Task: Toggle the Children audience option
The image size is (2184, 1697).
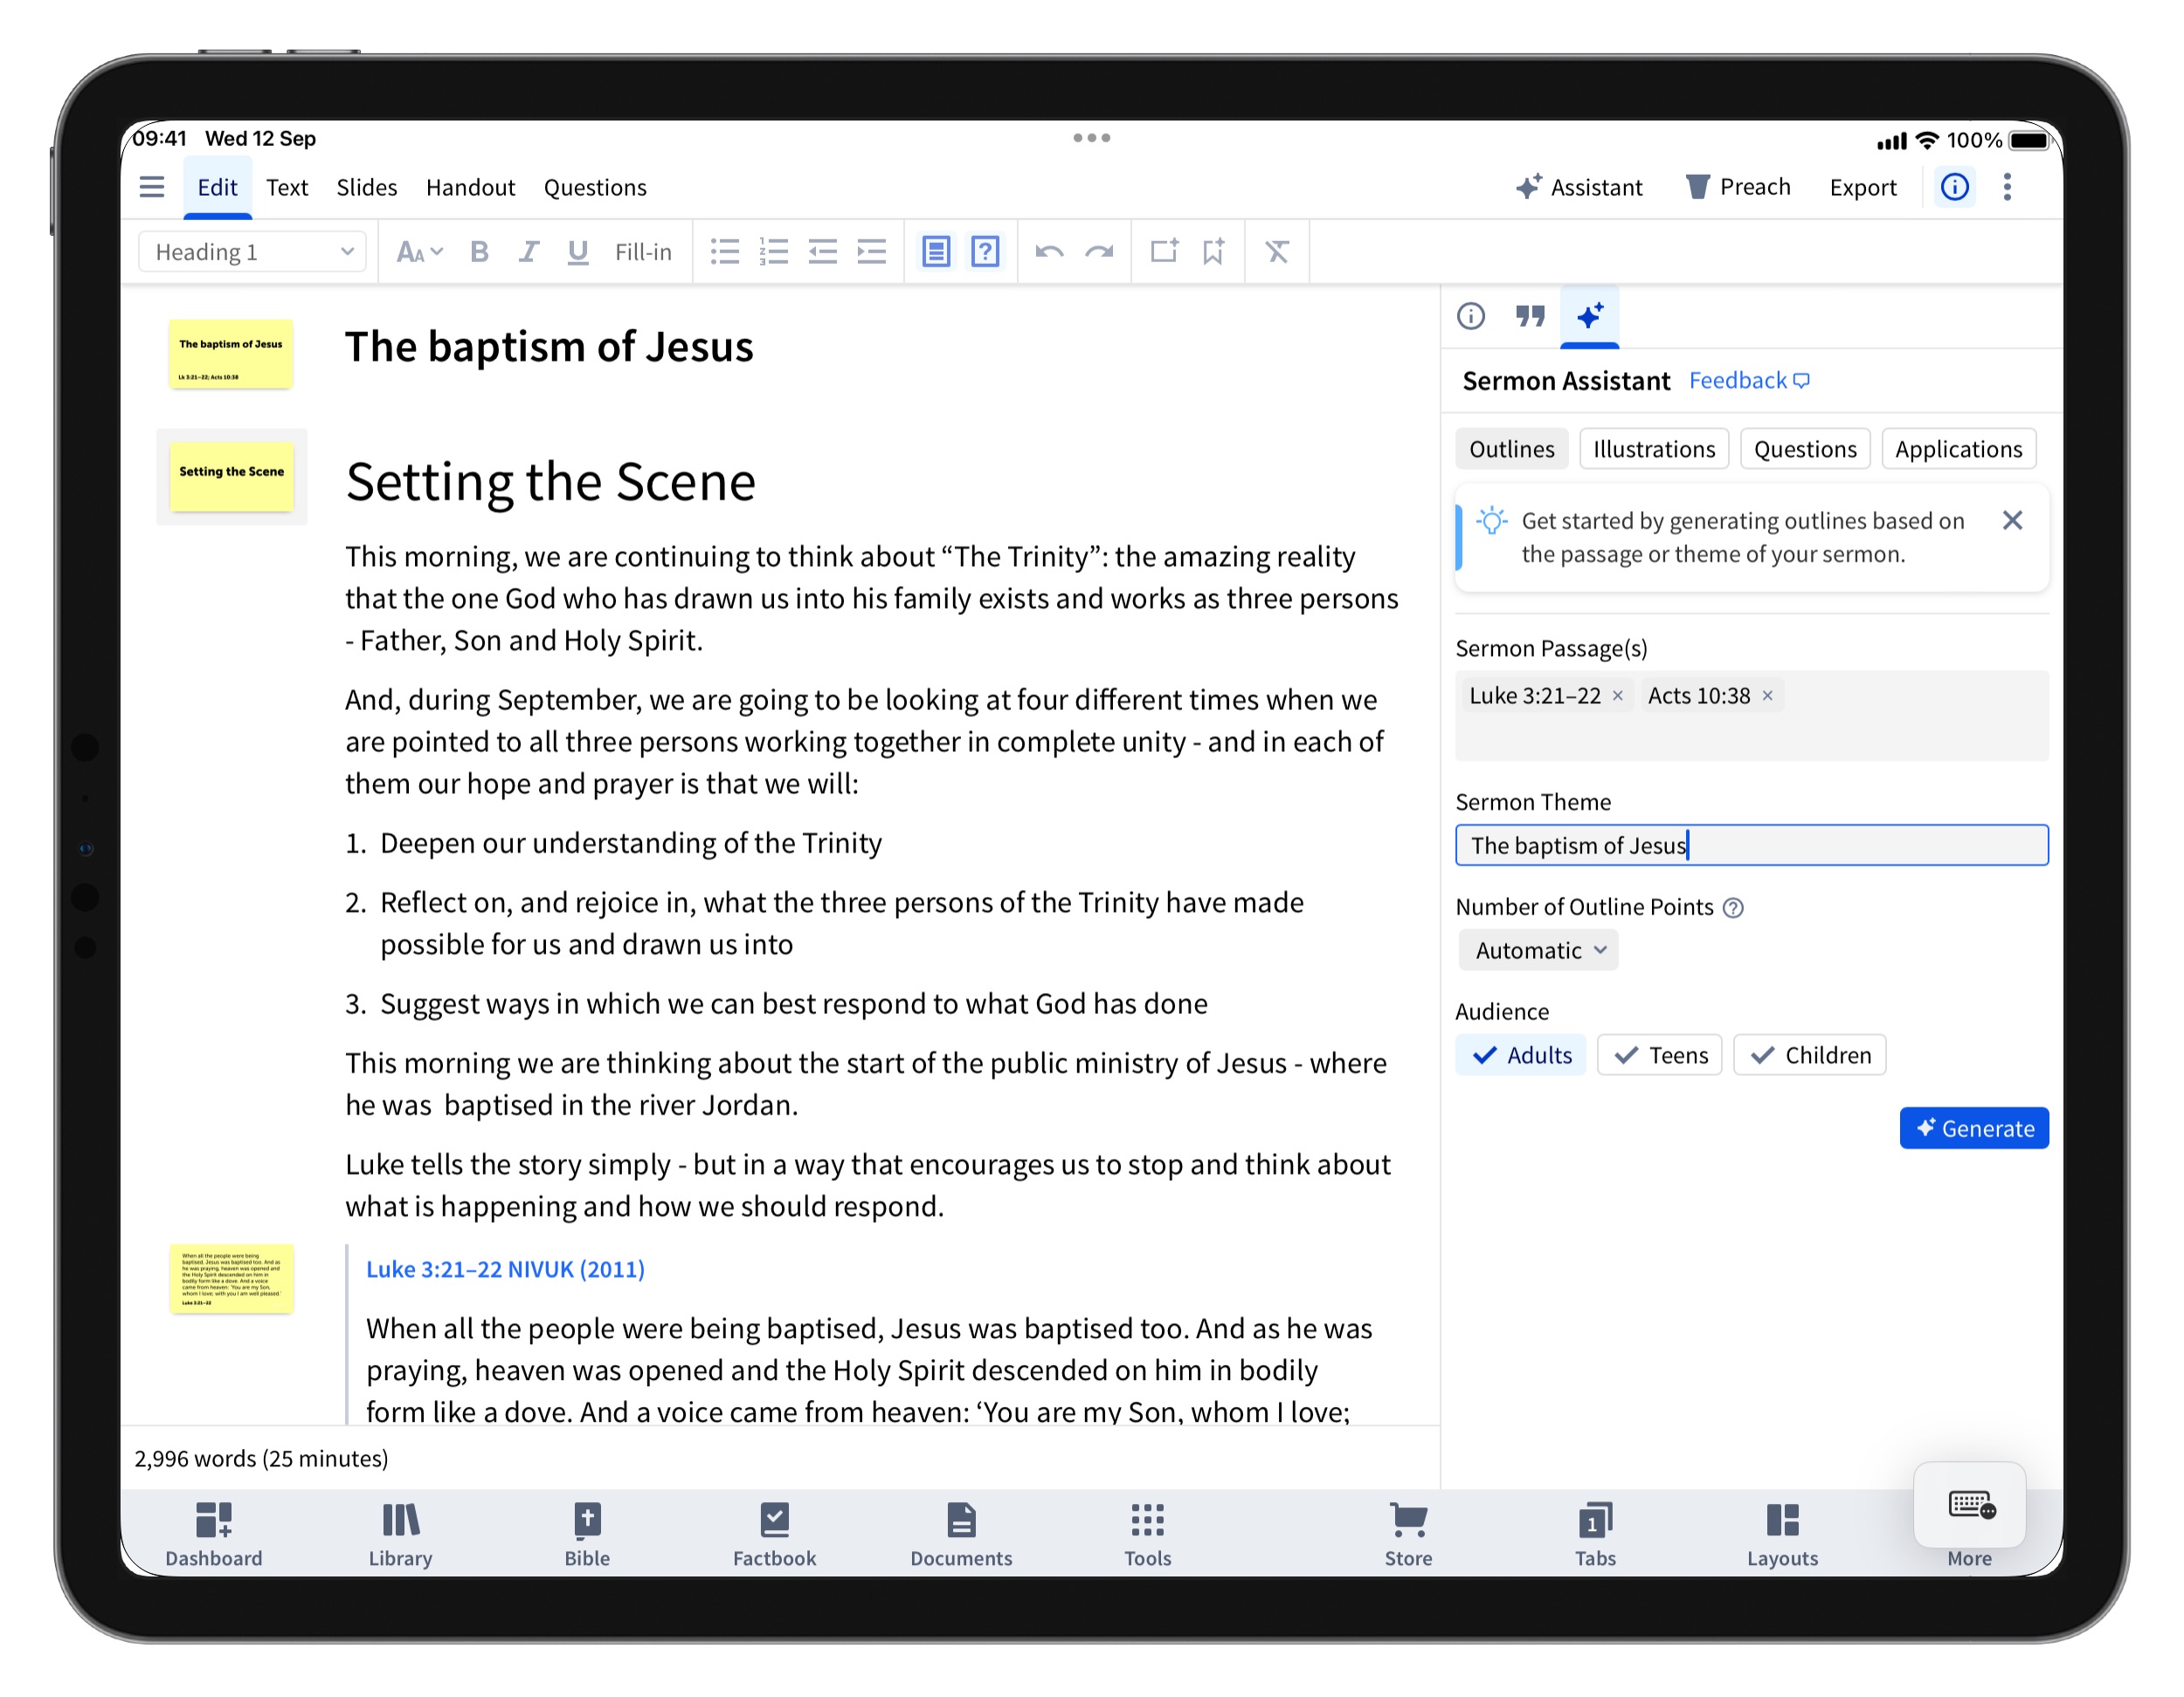Action: click(x=1809, y=1055)
